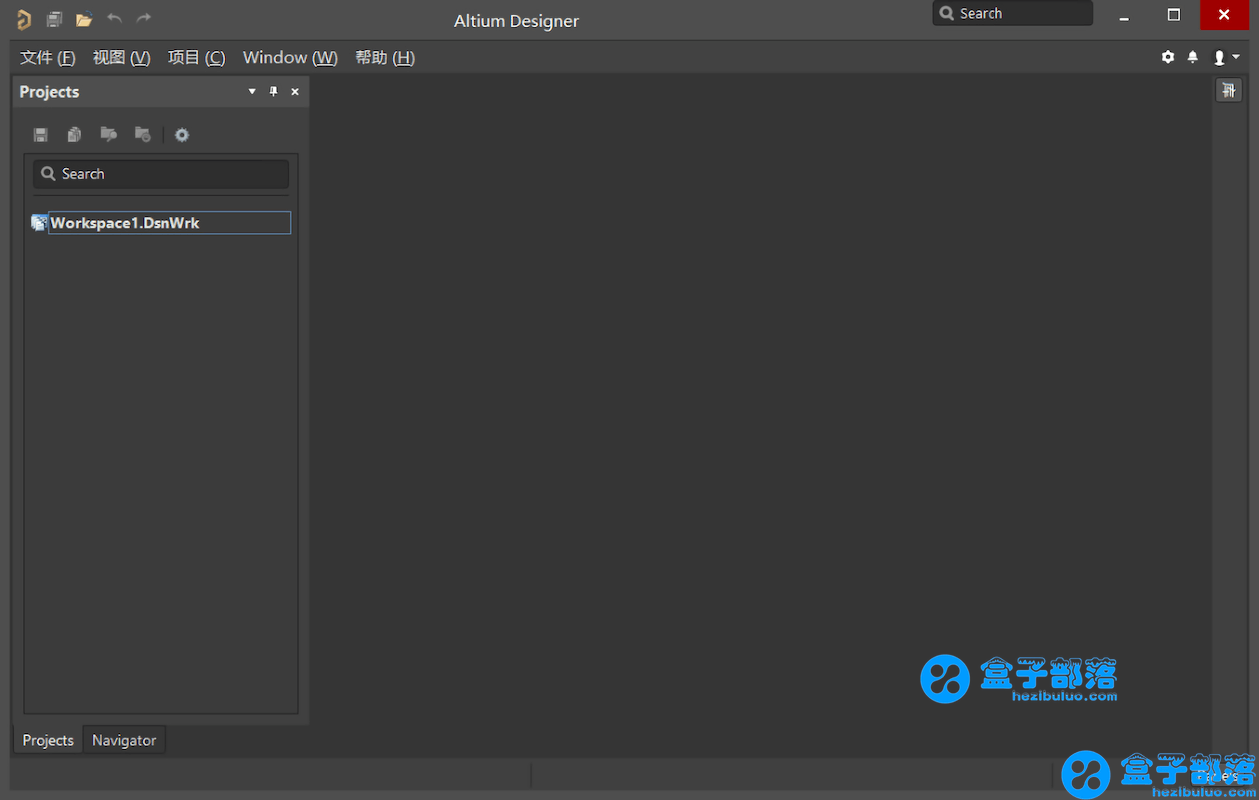Open the Projects panel options dropdown arrow

pyautogui.click(x=252, y=91)
